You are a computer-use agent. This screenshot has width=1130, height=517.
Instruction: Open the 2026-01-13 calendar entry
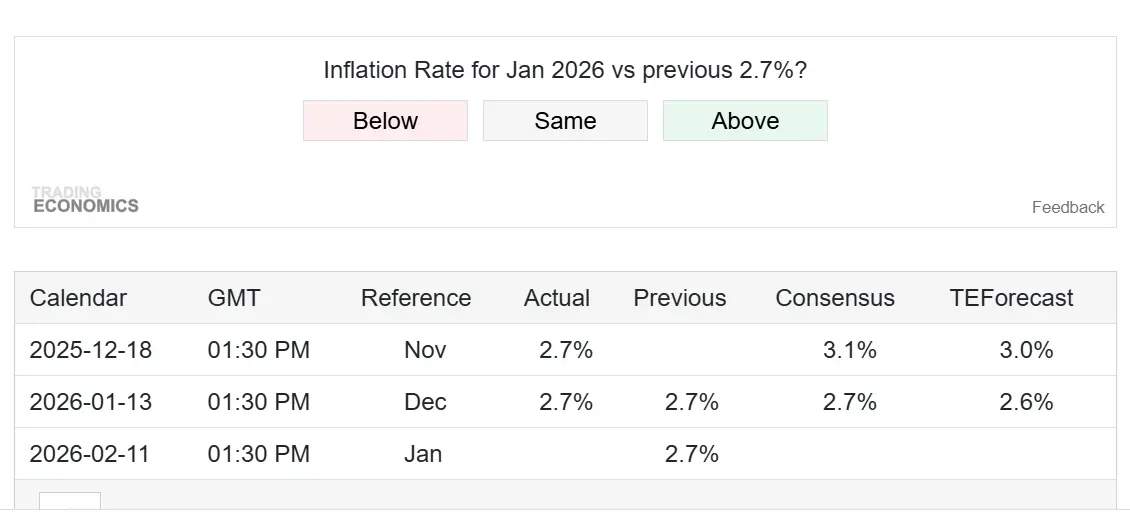(90, 402)
